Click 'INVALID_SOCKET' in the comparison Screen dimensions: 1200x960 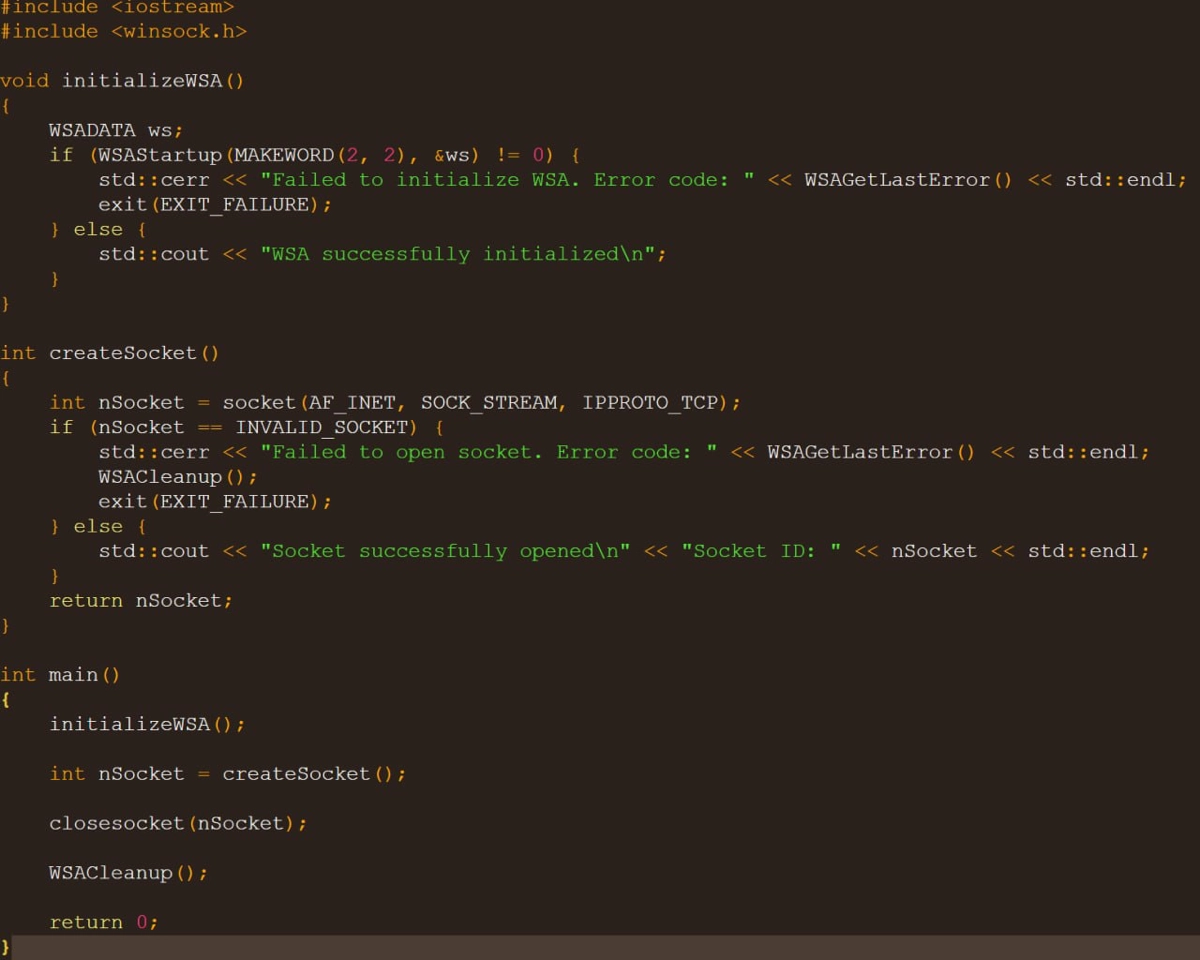point(322,427)
